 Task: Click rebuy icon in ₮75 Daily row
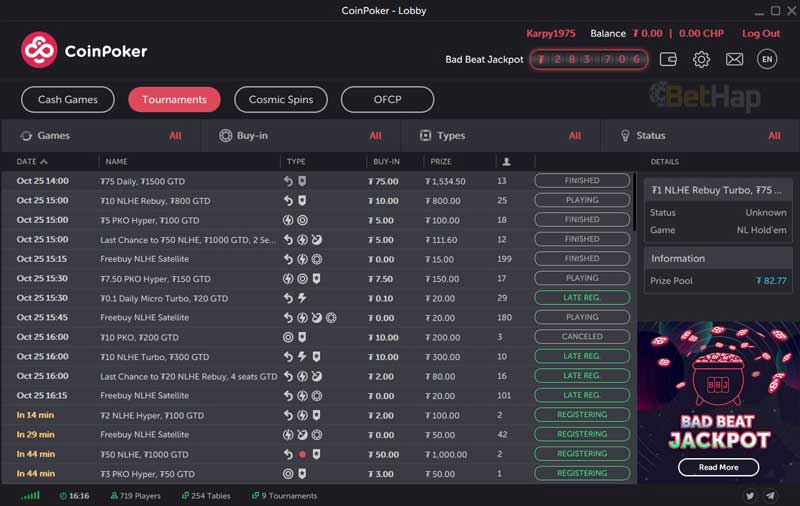[288, 181]
